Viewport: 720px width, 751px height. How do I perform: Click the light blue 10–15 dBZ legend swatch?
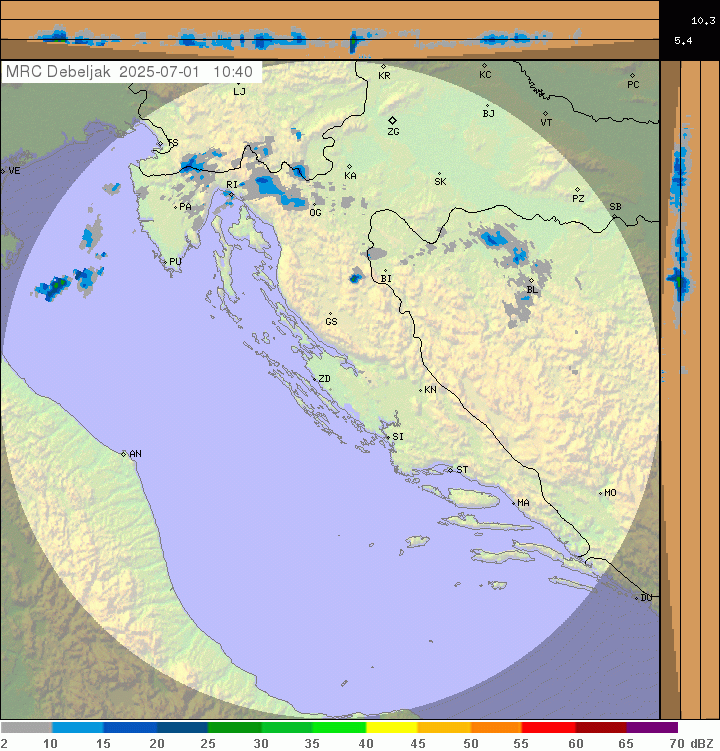pyautogui.click(x=78, y=728)
